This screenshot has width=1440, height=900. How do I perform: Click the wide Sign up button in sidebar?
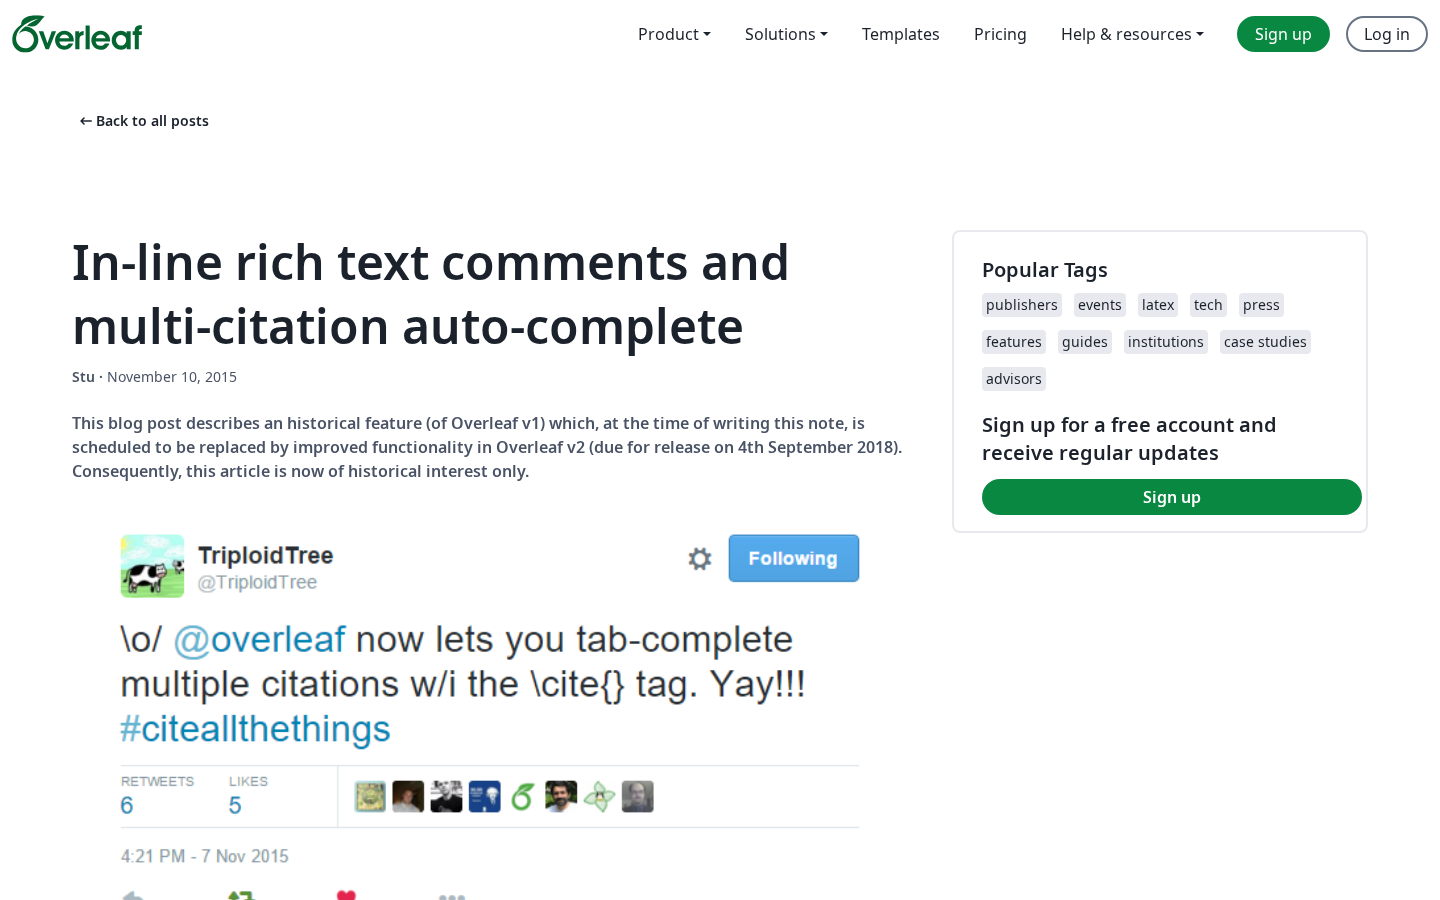tap(1171, 497)
